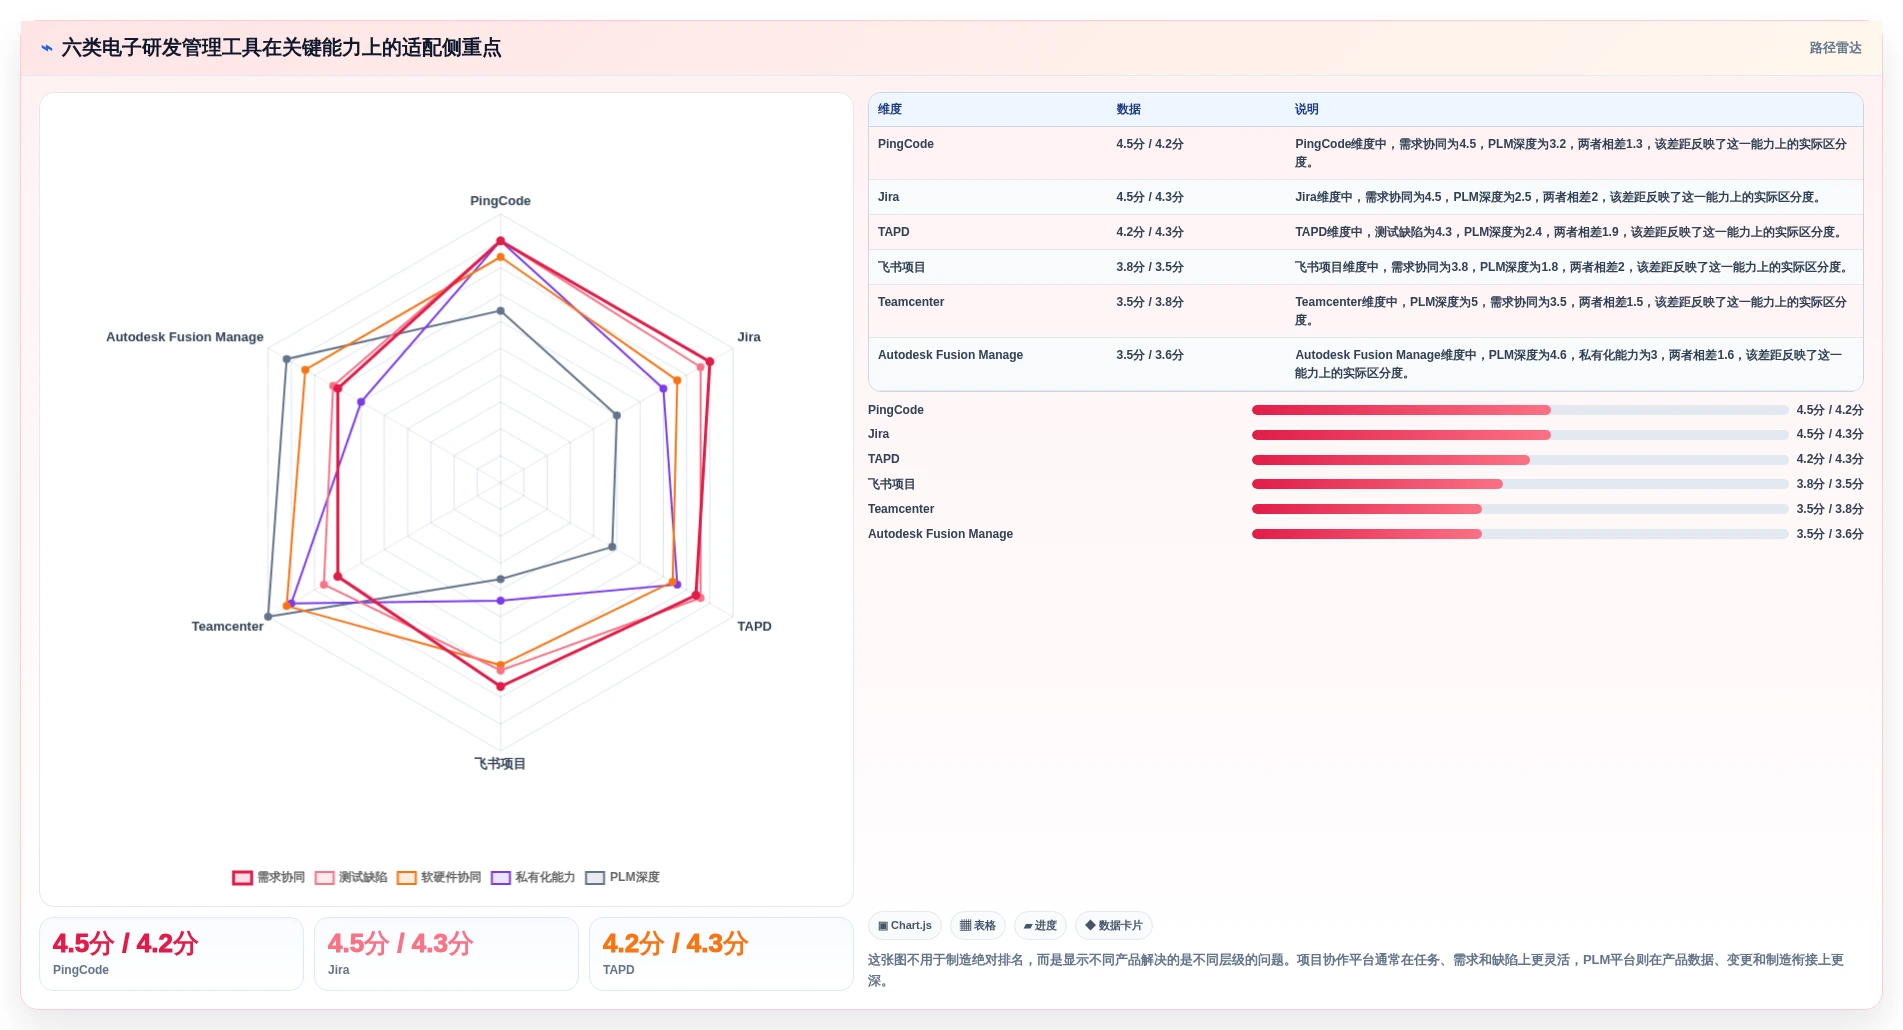Toggle the 软硬件协同 legend swatch
This screenshot has height=1030, width=1903.
tap(406, 878)
